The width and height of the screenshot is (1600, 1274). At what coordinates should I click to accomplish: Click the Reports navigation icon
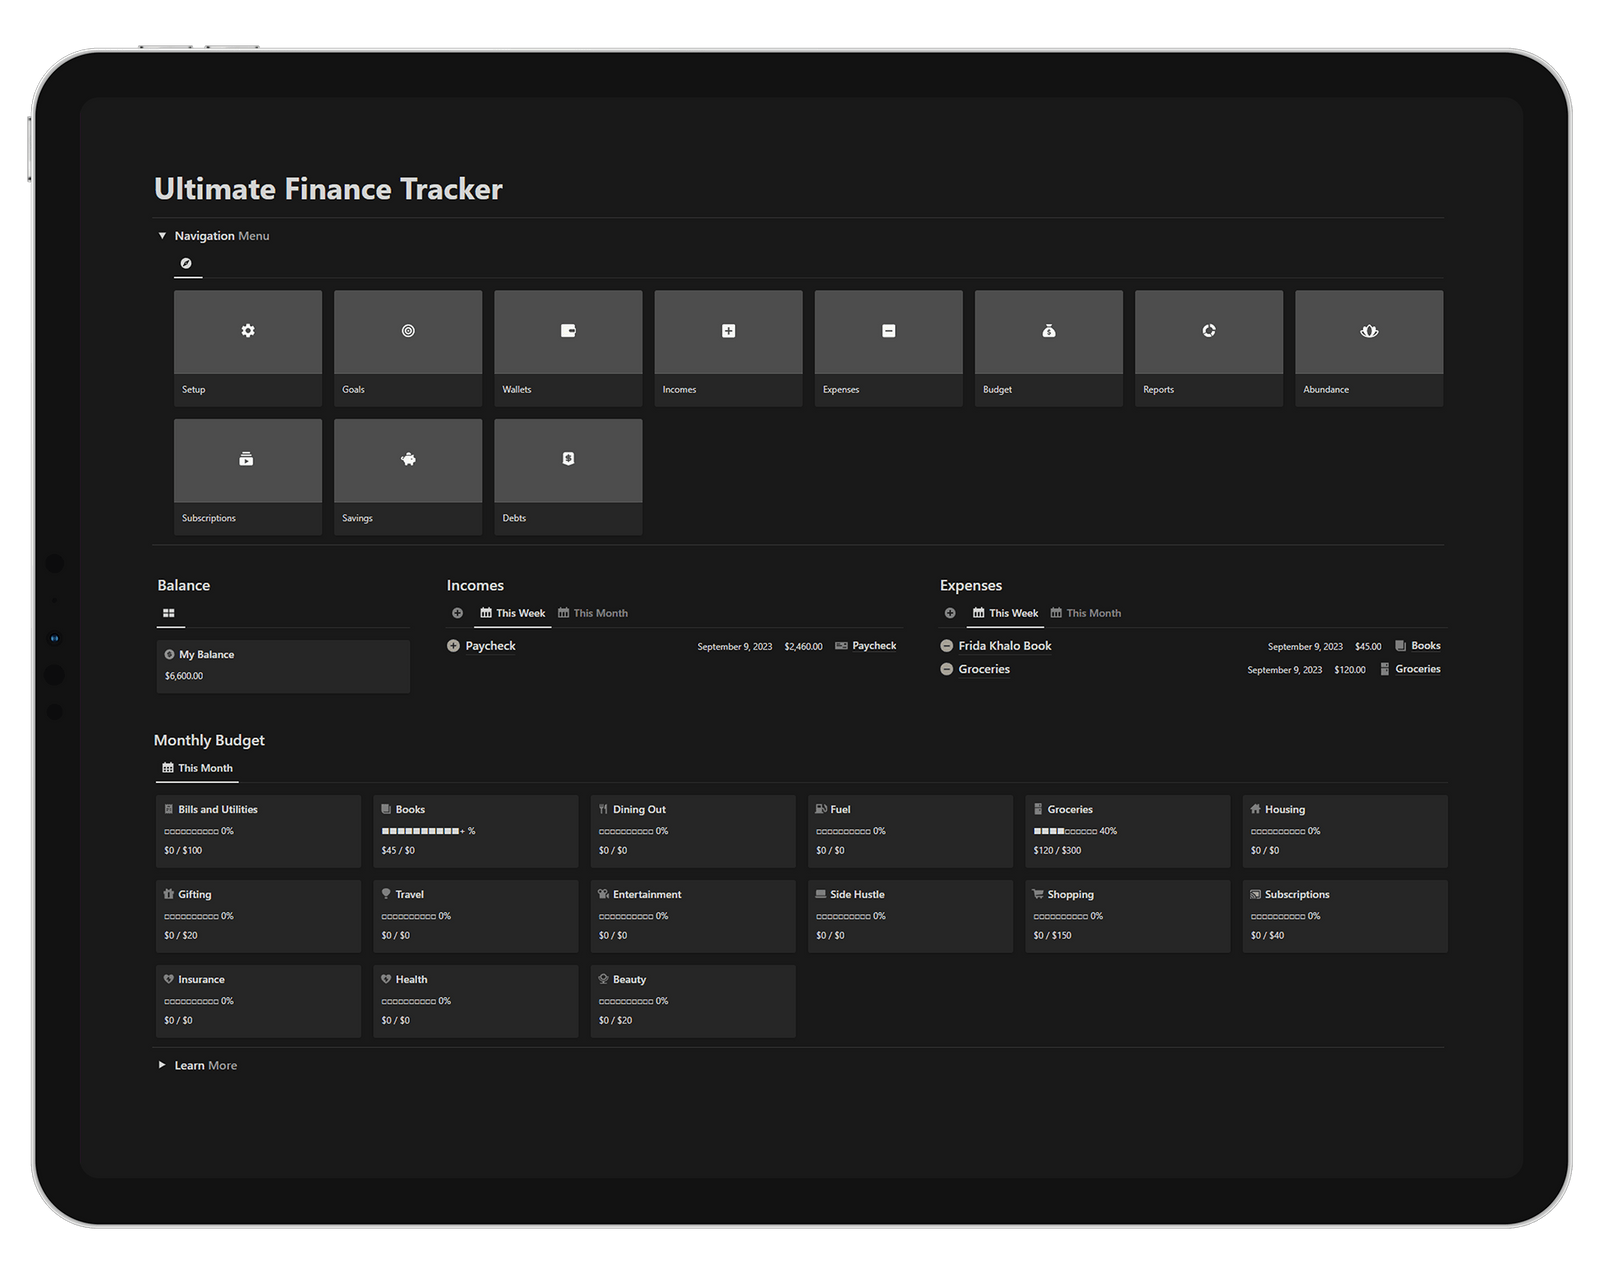click(x=1208, y=332)
